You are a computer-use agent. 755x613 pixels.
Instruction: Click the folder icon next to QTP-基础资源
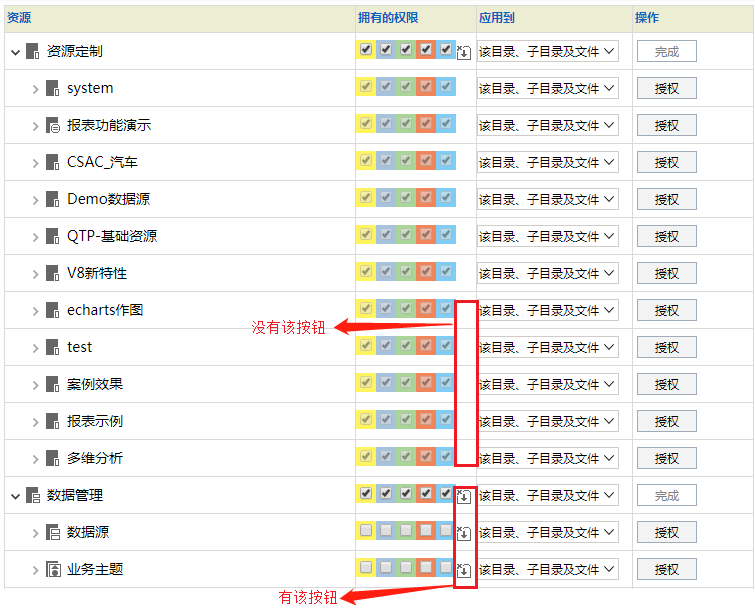click(x=52, y=236)
